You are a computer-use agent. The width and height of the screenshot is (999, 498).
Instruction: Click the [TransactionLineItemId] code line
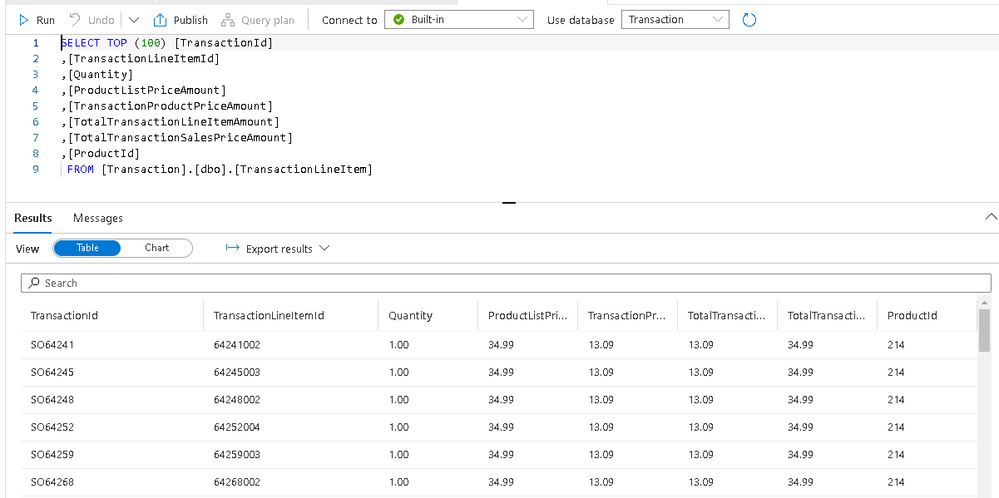140,59
